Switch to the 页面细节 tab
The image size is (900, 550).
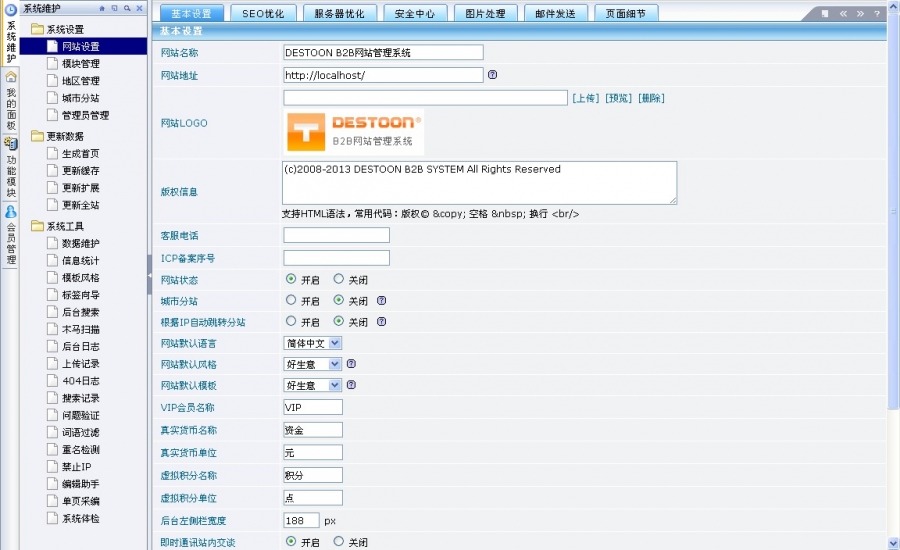pos(626,13)
